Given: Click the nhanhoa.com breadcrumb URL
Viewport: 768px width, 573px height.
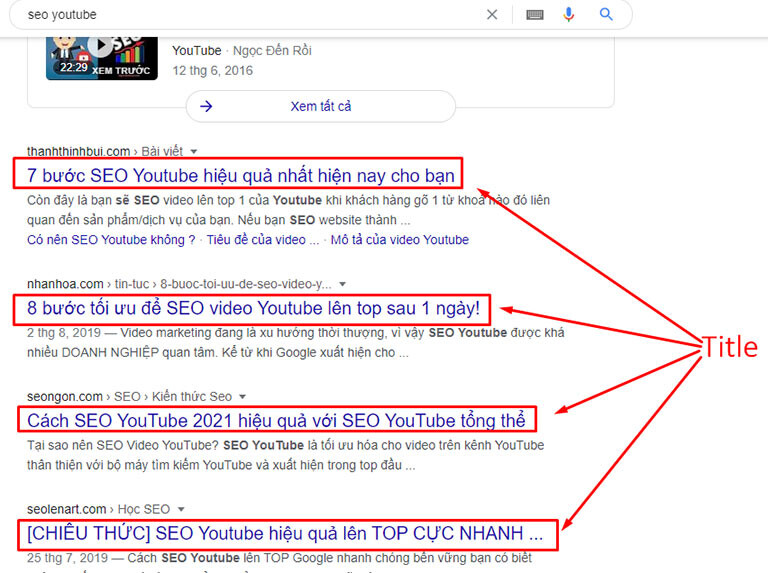Looking at the screenshot, I should (x=179, y=284).
